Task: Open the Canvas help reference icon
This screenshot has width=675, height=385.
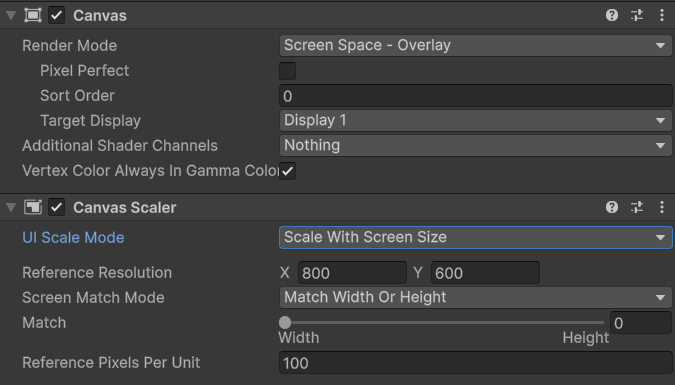Action: [x=612, y=16]
